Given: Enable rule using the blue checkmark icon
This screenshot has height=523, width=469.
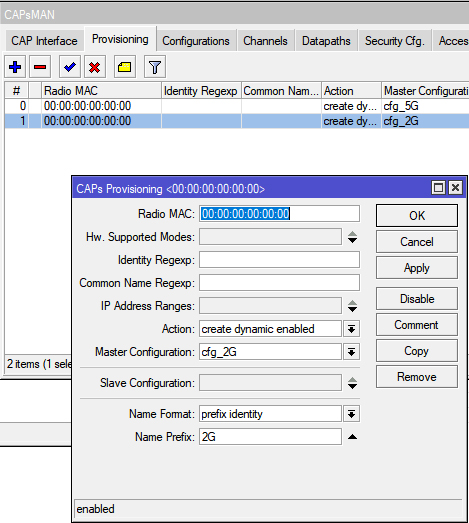Looking at the screenshot, I should pyautogui.click(x=70, y=67).
